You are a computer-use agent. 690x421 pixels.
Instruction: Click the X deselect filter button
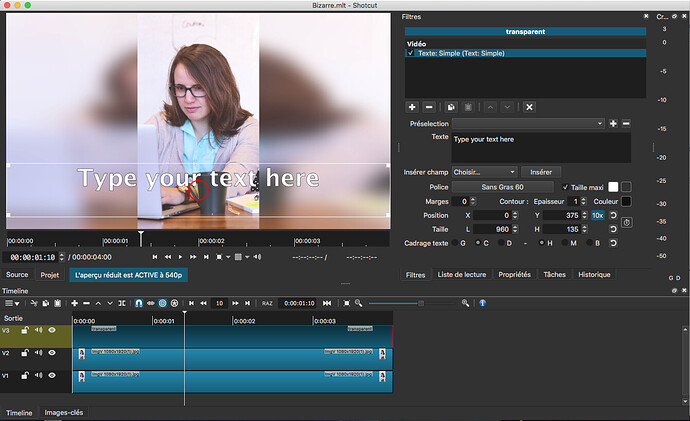click(529, 107)
